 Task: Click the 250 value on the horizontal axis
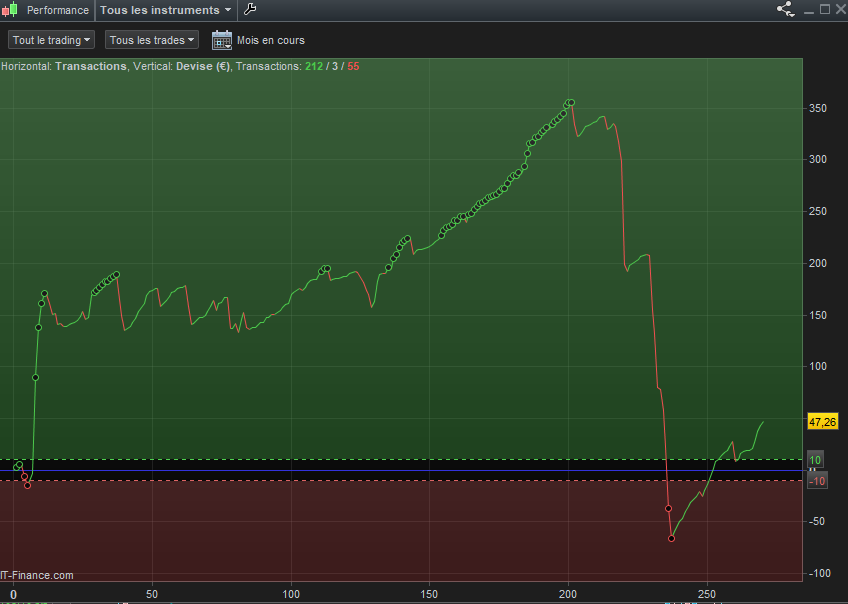pyautogui.click(x=707, y=594)
